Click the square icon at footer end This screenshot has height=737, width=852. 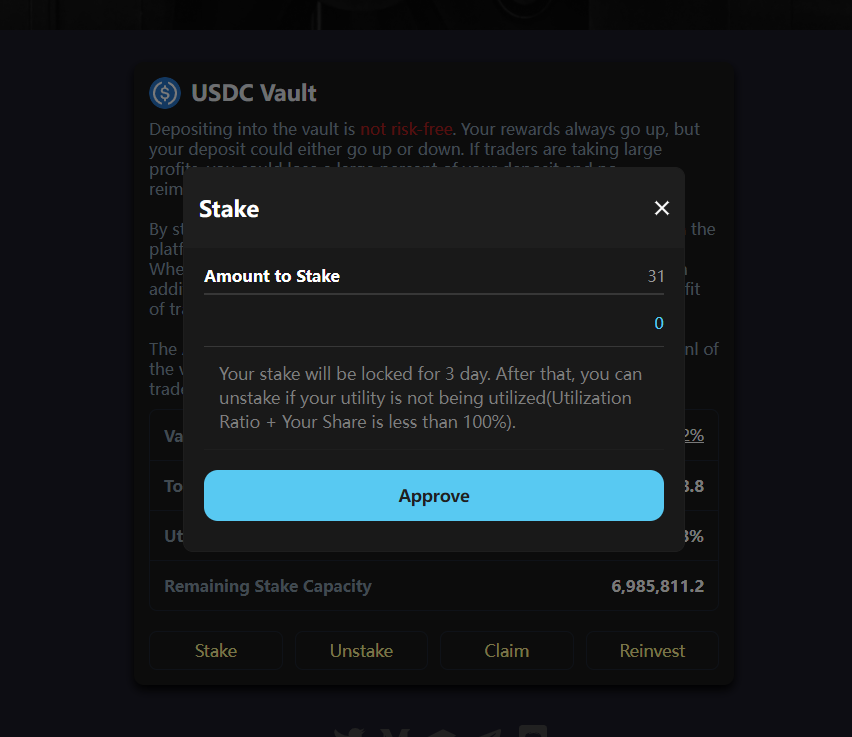click(532, 731)
